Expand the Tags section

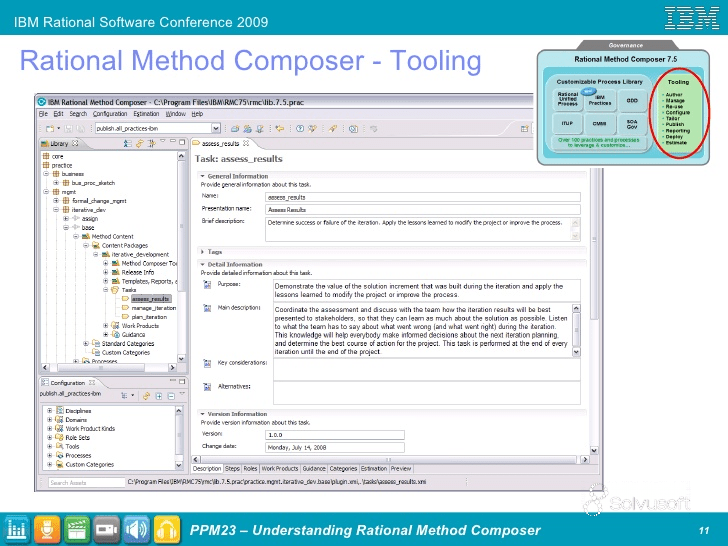202,252
